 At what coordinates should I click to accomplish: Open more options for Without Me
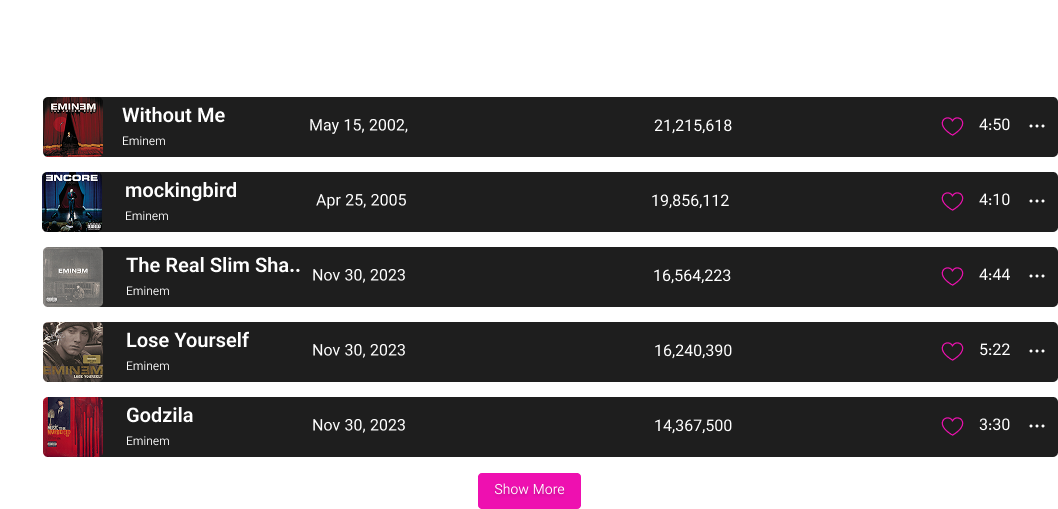tap(1037, 126)
